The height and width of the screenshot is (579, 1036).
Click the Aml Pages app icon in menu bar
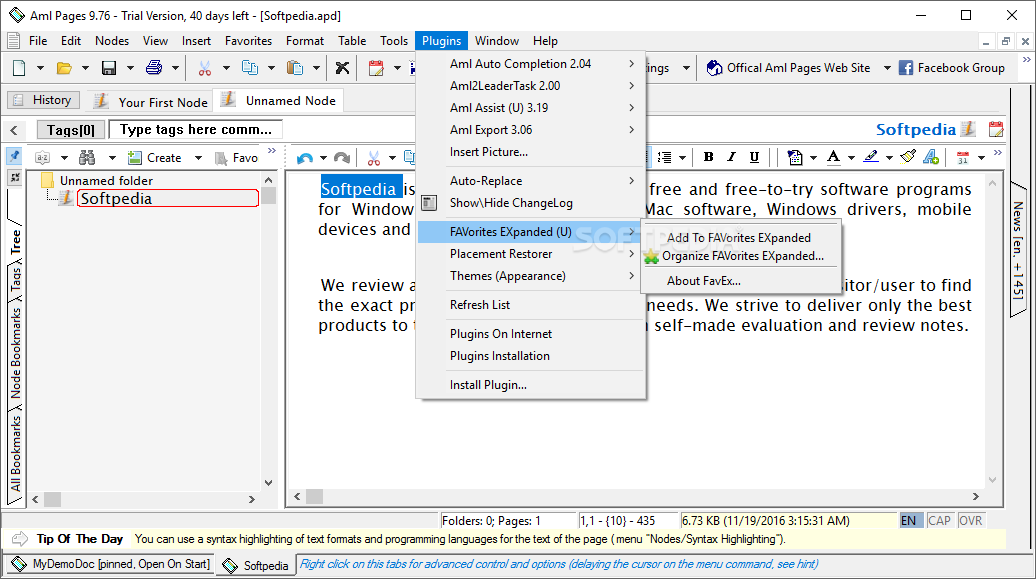tap(13, 41)
